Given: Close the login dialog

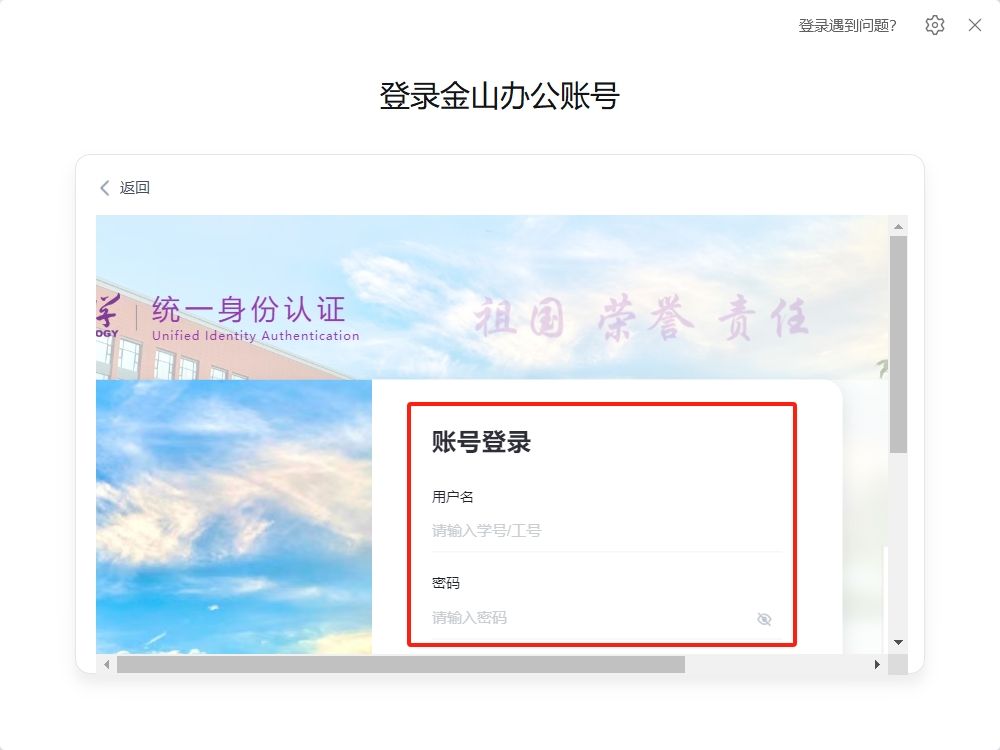Looking at the screenshot, I should point(974,26).
